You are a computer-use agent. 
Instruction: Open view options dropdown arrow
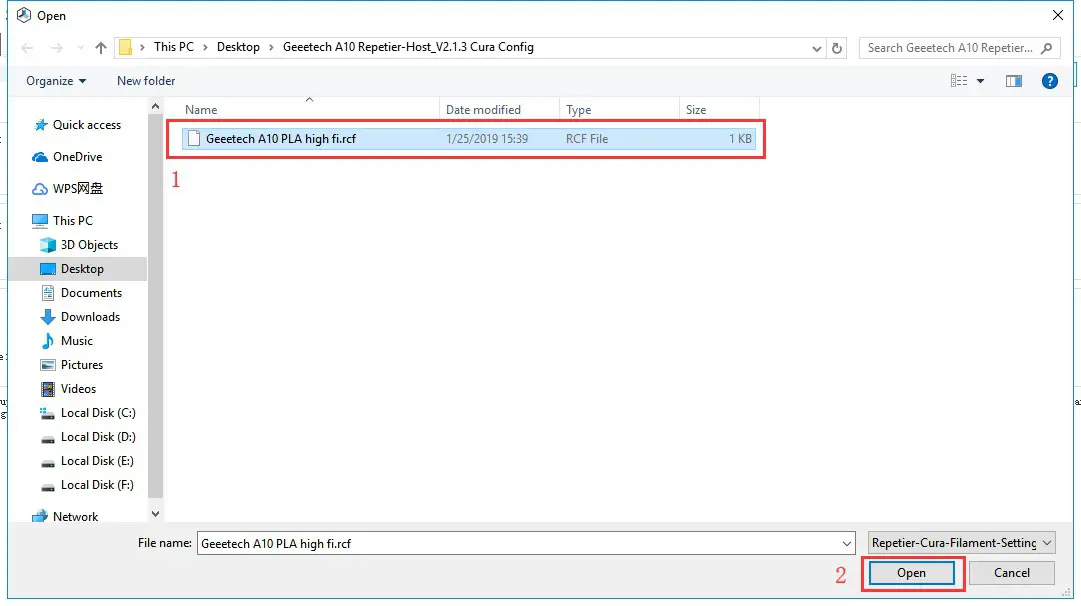[x=980, y=81]
